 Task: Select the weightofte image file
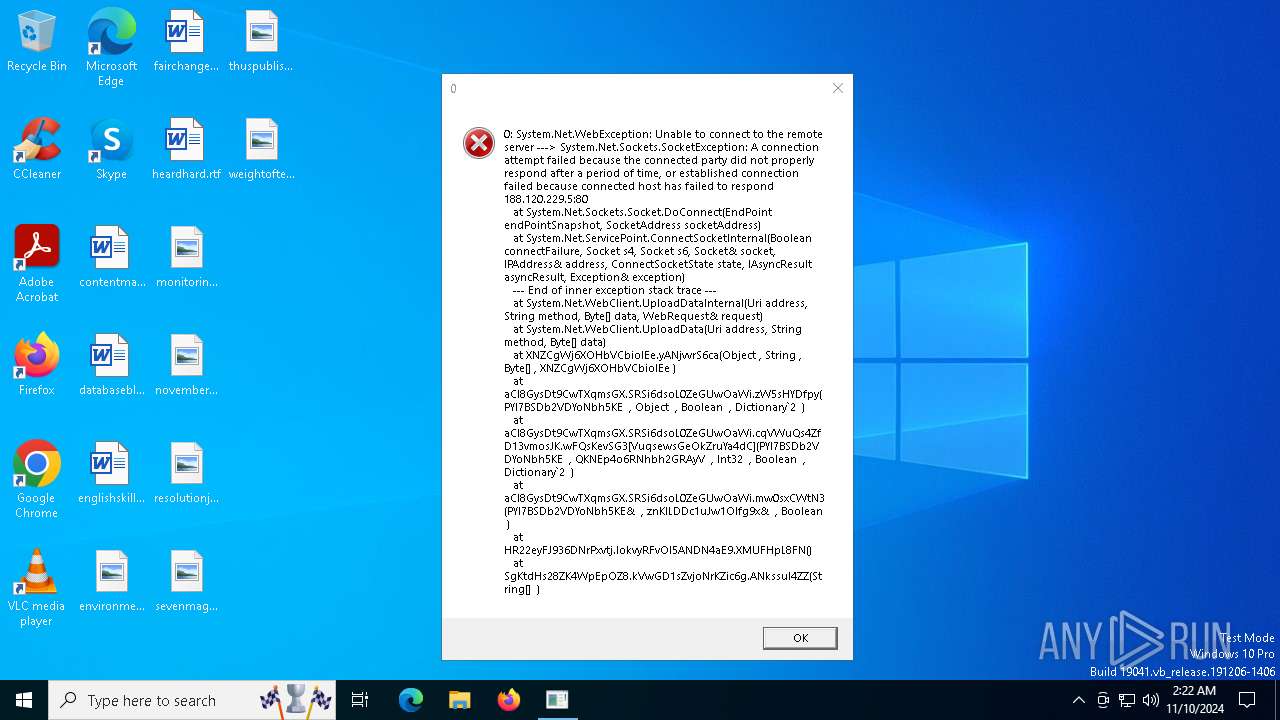(x=261, y=150)
